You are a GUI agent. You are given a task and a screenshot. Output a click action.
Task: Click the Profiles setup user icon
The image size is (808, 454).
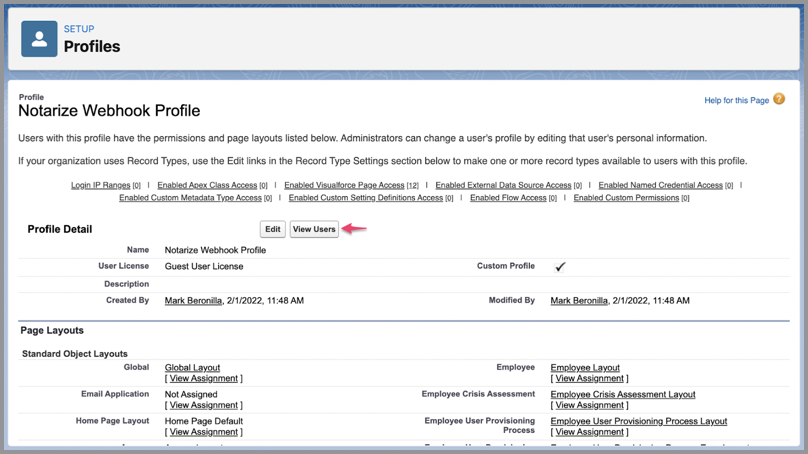[39, 39]
